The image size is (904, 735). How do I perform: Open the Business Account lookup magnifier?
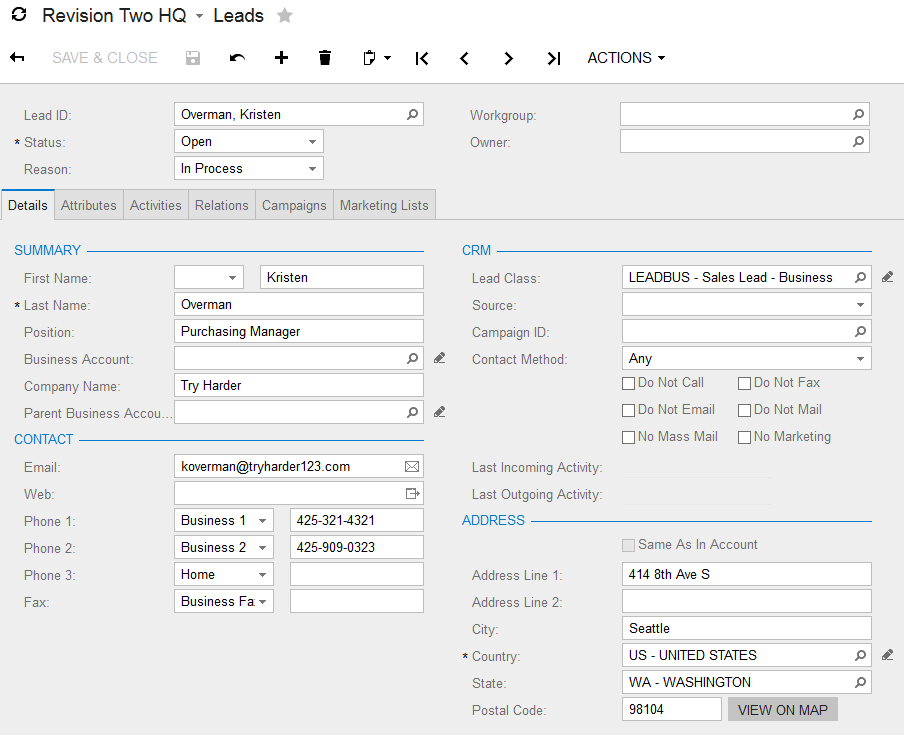pos(412,358)
